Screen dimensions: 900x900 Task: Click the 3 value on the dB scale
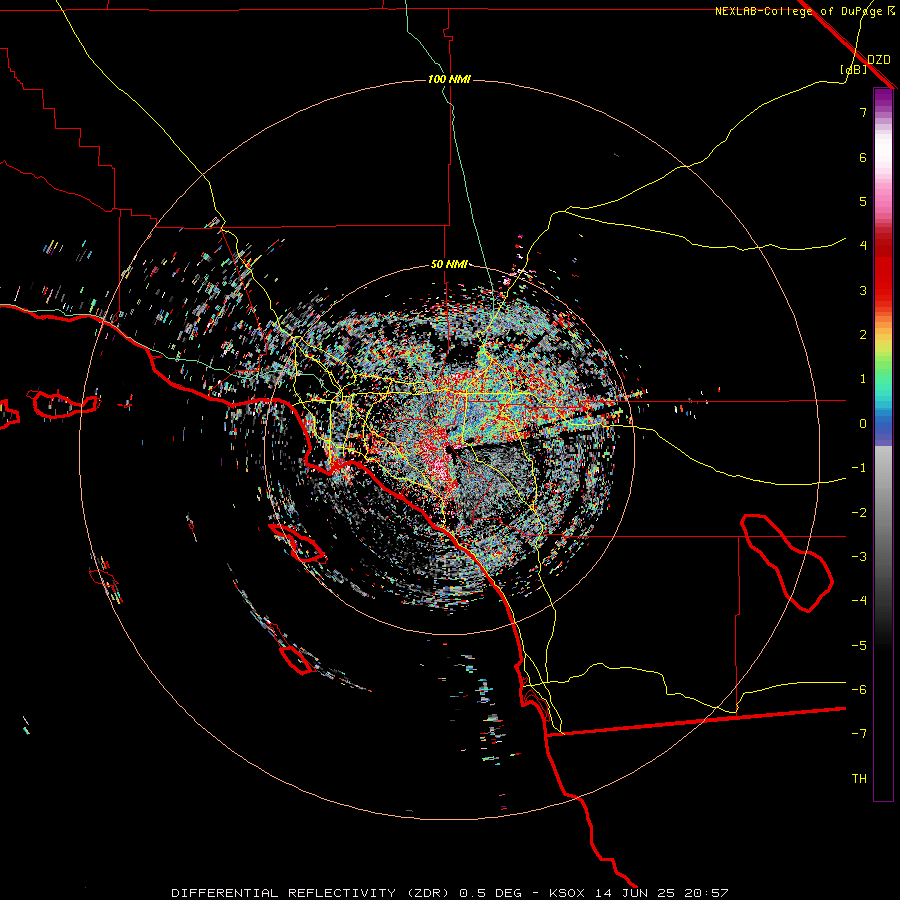(x=863, y=290)
